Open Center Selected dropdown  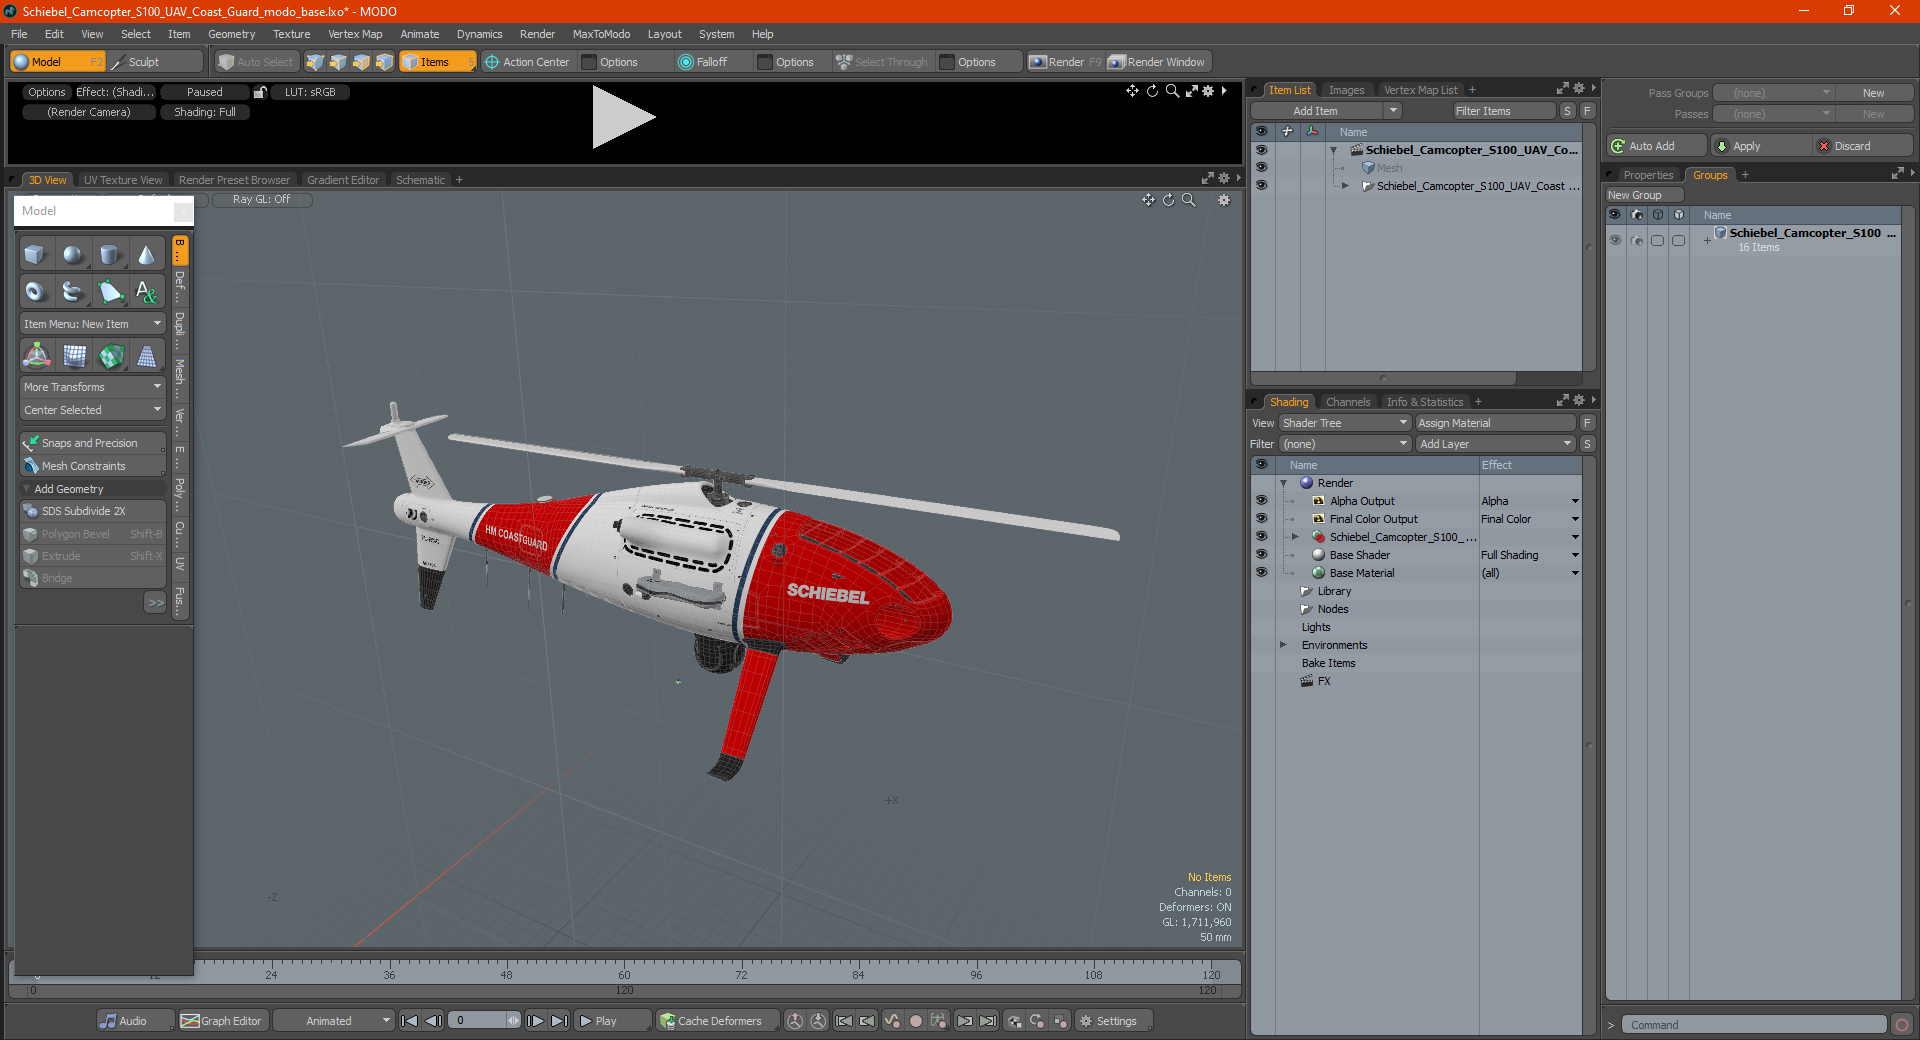(93, 410)
